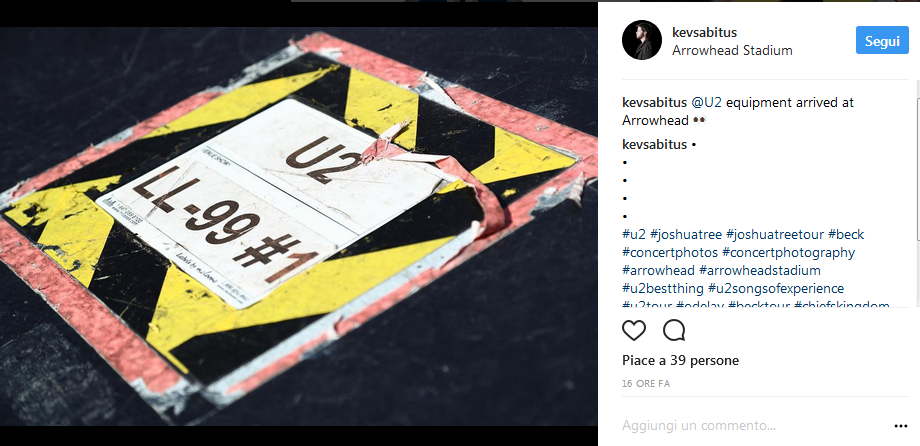The height and width of the screenshot is (446, 920).
Task: Open the #concertphotography hashtag
Action: click(788, 253)
